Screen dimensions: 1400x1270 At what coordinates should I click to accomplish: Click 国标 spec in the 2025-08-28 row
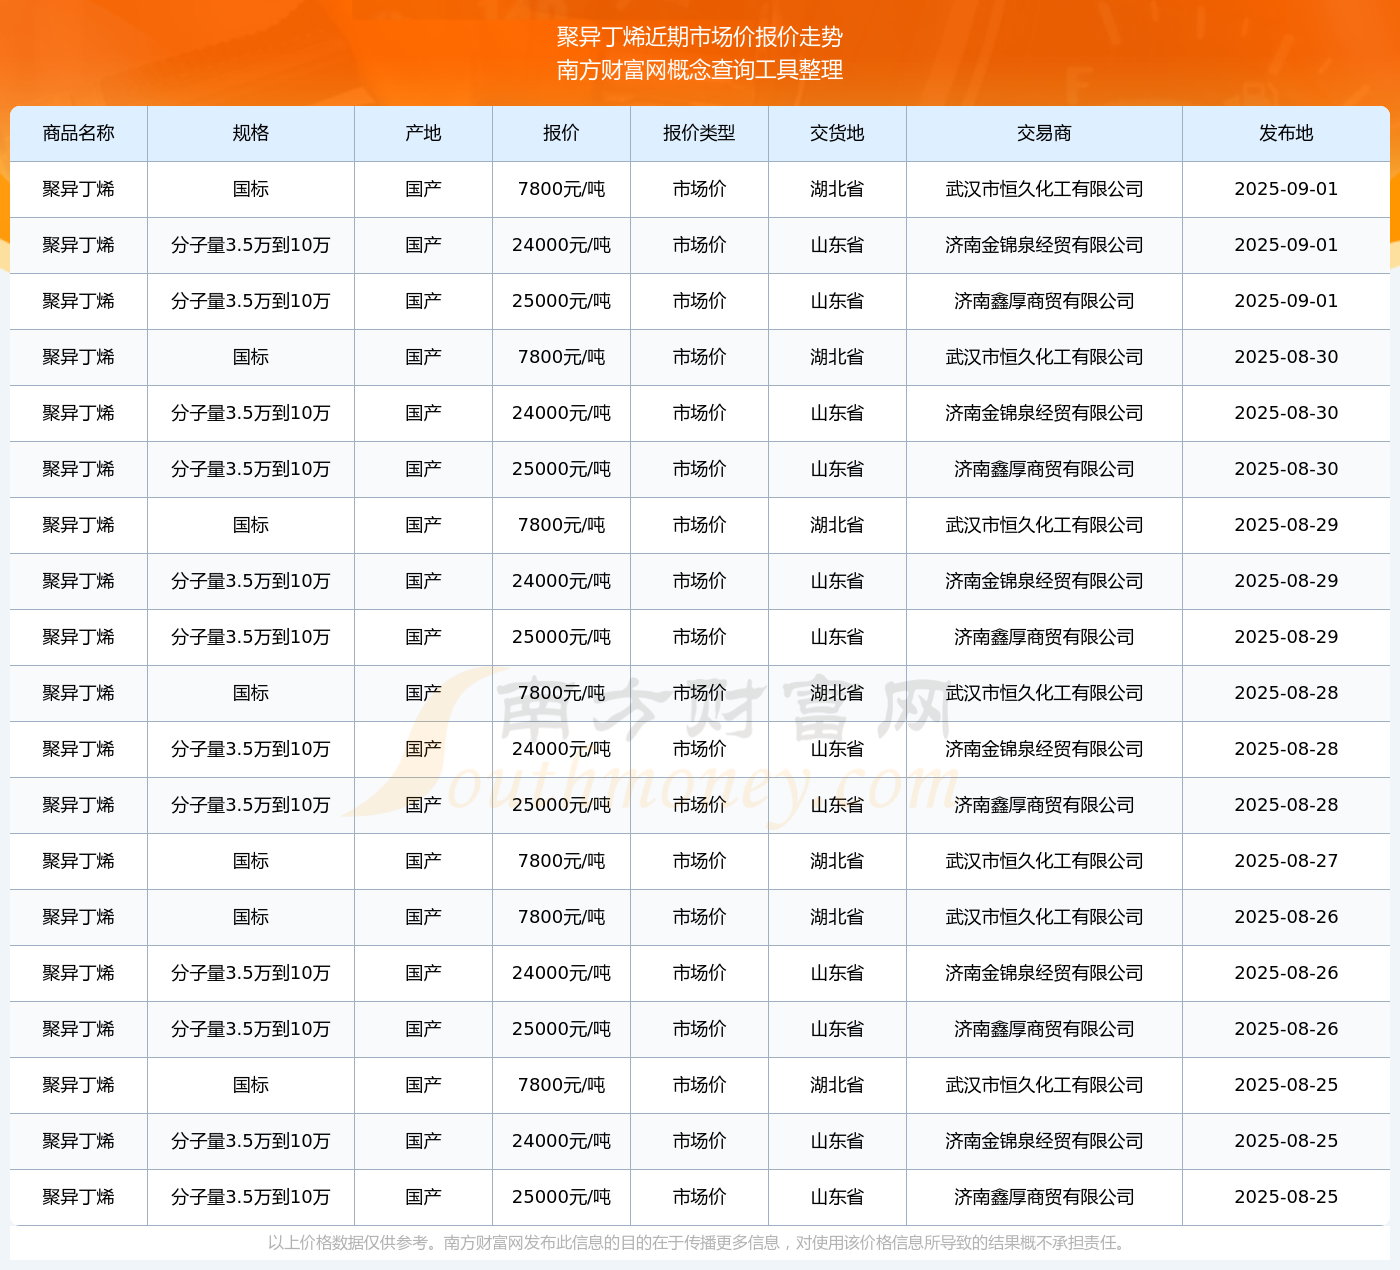pyautogui.click(x=251, y=693)
